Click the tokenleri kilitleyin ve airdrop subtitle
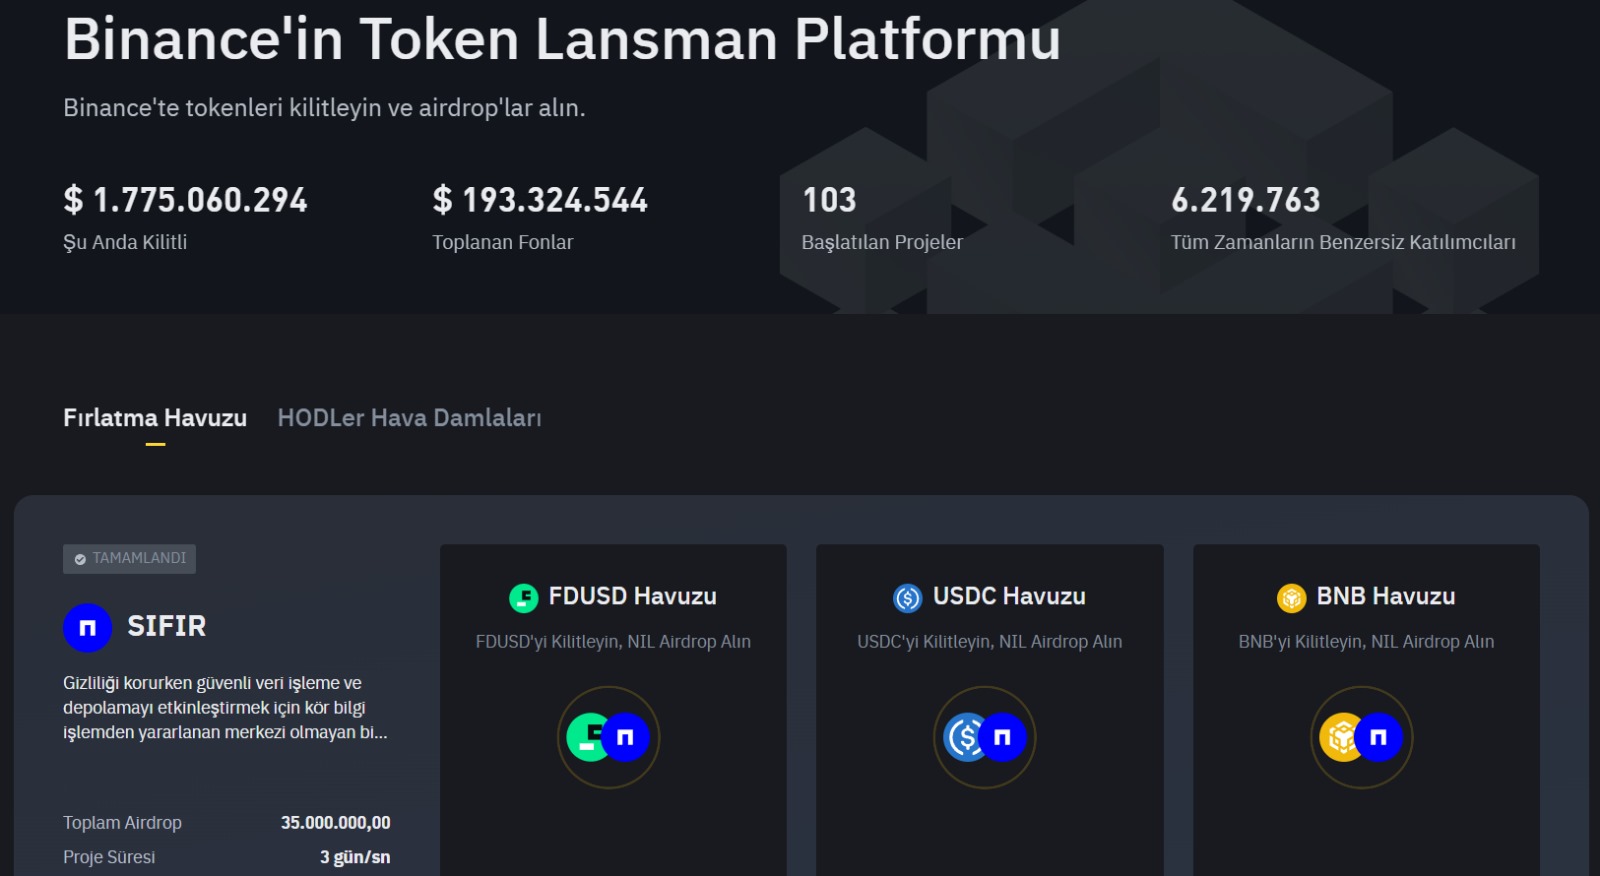 324,108
